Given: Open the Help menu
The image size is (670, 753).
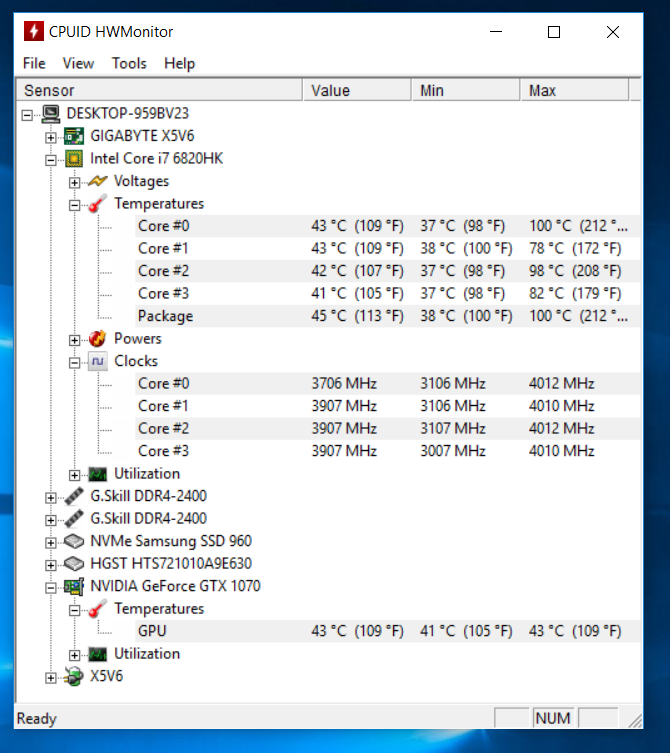Looking at the screenshot, I should [180, 63].
